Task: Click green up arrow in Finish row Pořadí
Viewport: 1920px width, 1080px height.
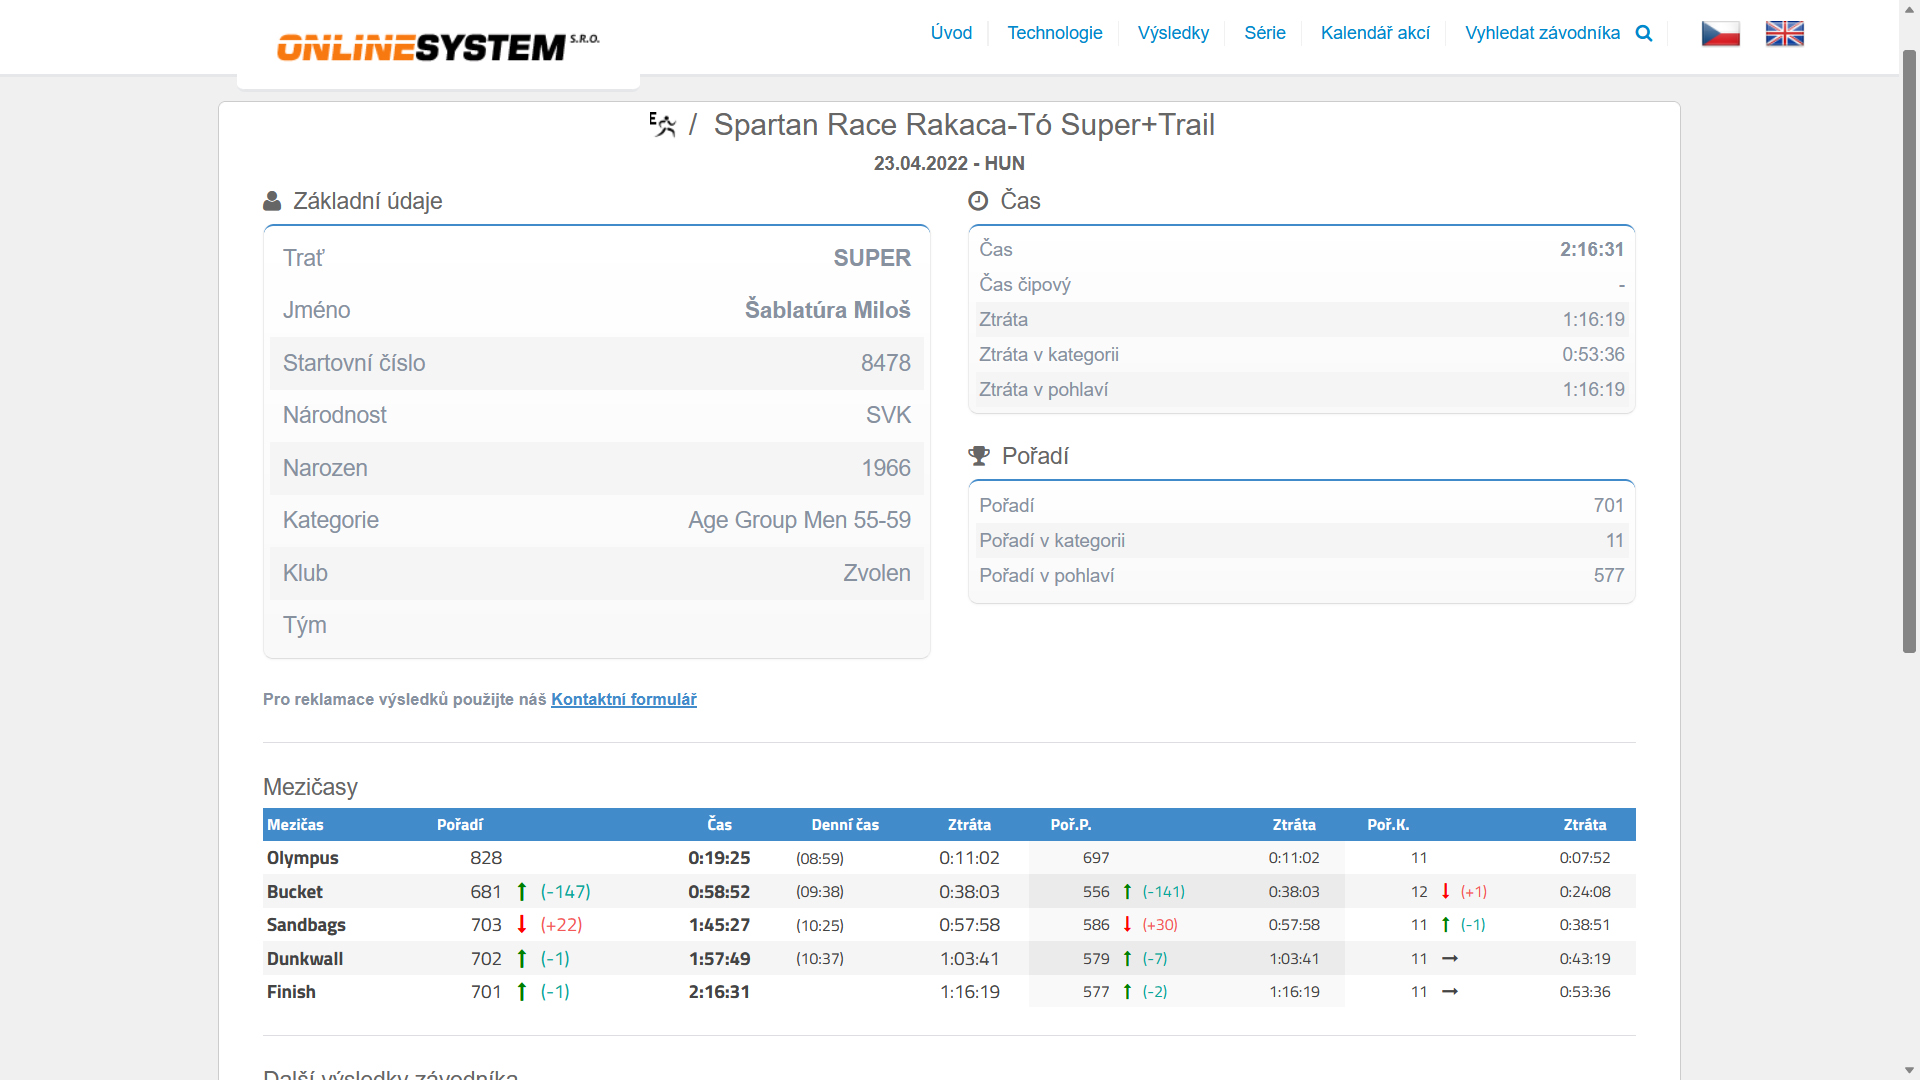Action: 522,992
